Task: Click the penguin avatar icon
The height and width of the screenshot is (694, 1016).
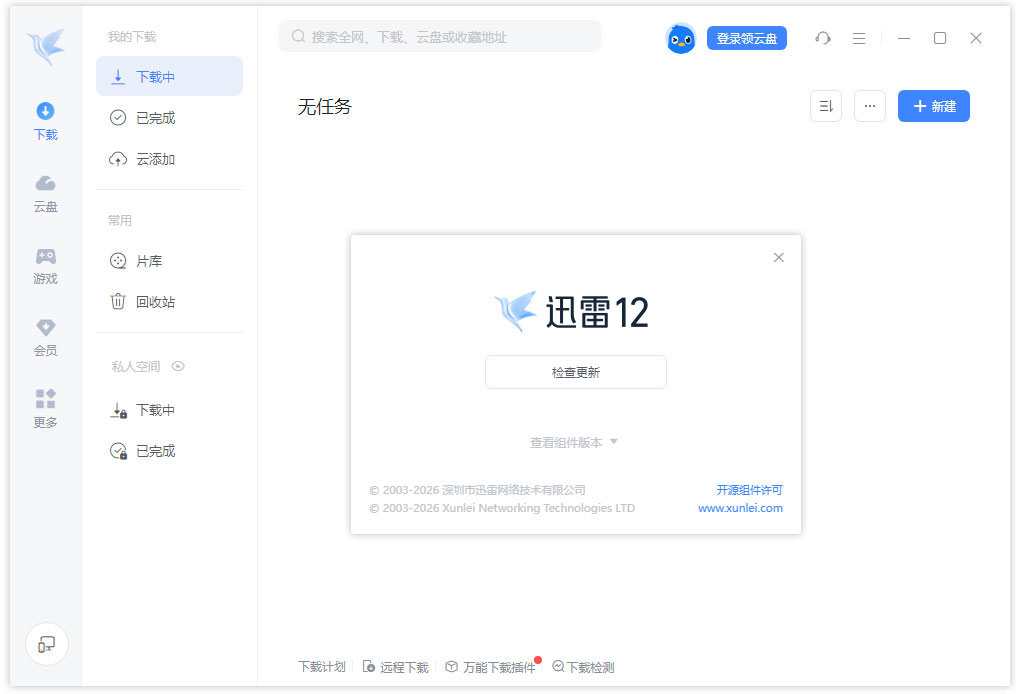Action: coord(681,38)
